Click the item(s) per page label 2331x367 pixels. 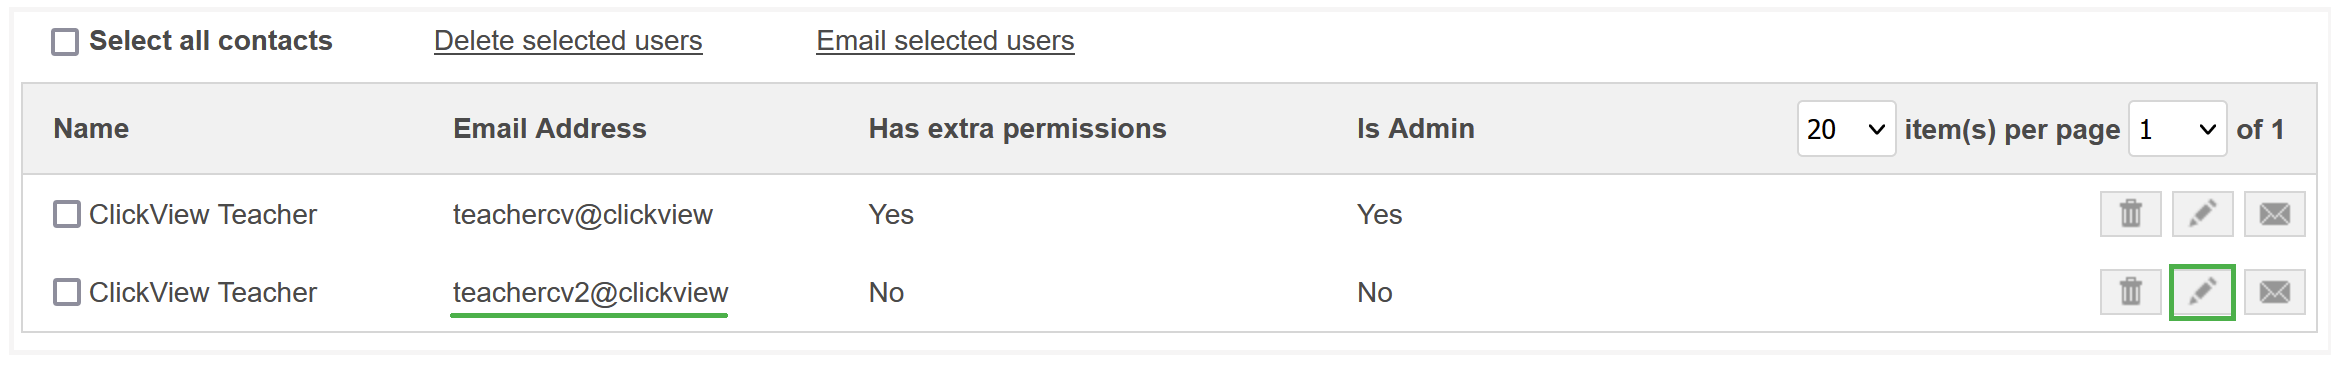click(x=2011, y=130)
